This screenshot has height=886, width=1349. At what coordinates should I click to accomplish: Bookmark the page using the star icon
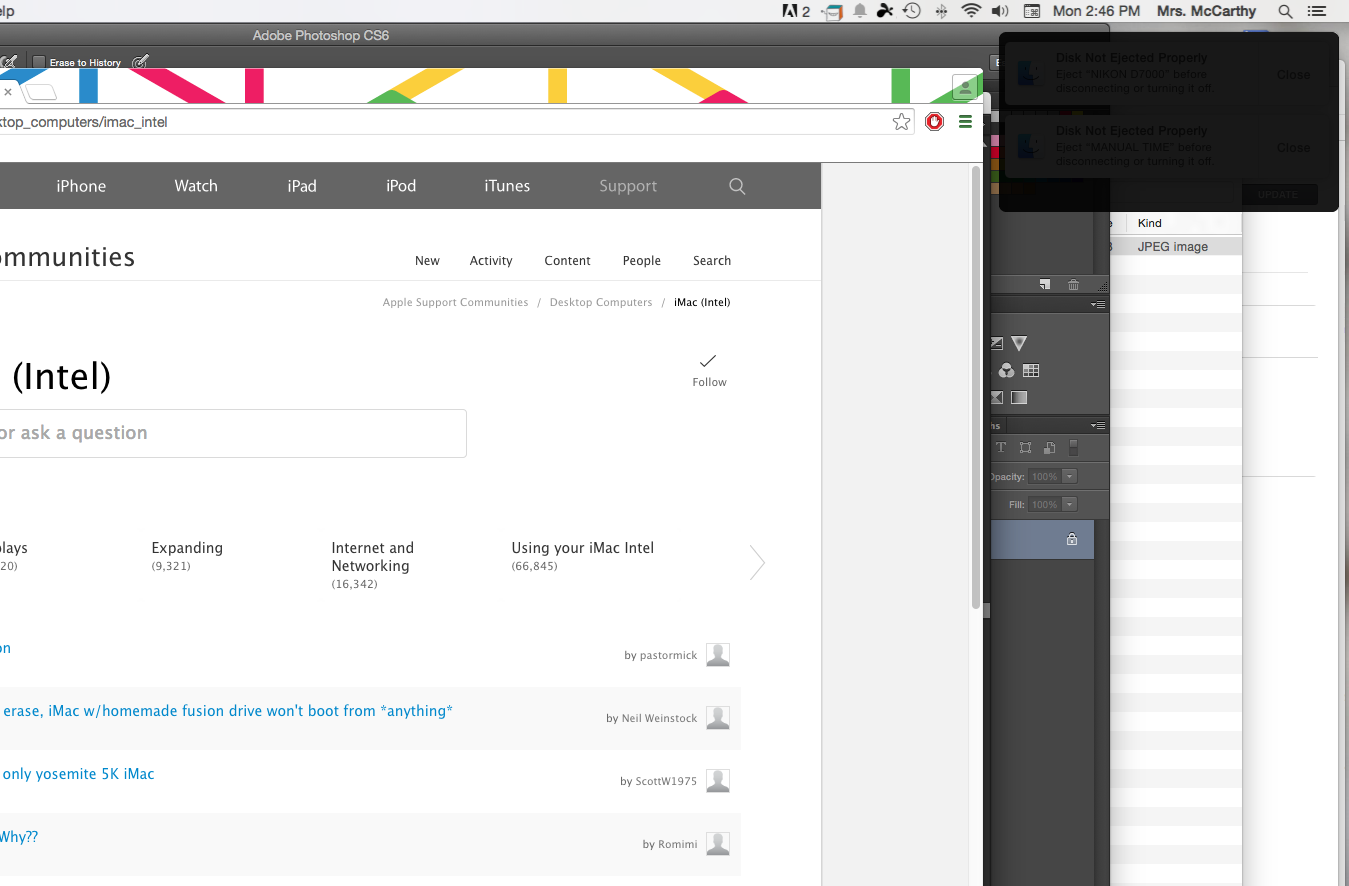pos(901,121)
